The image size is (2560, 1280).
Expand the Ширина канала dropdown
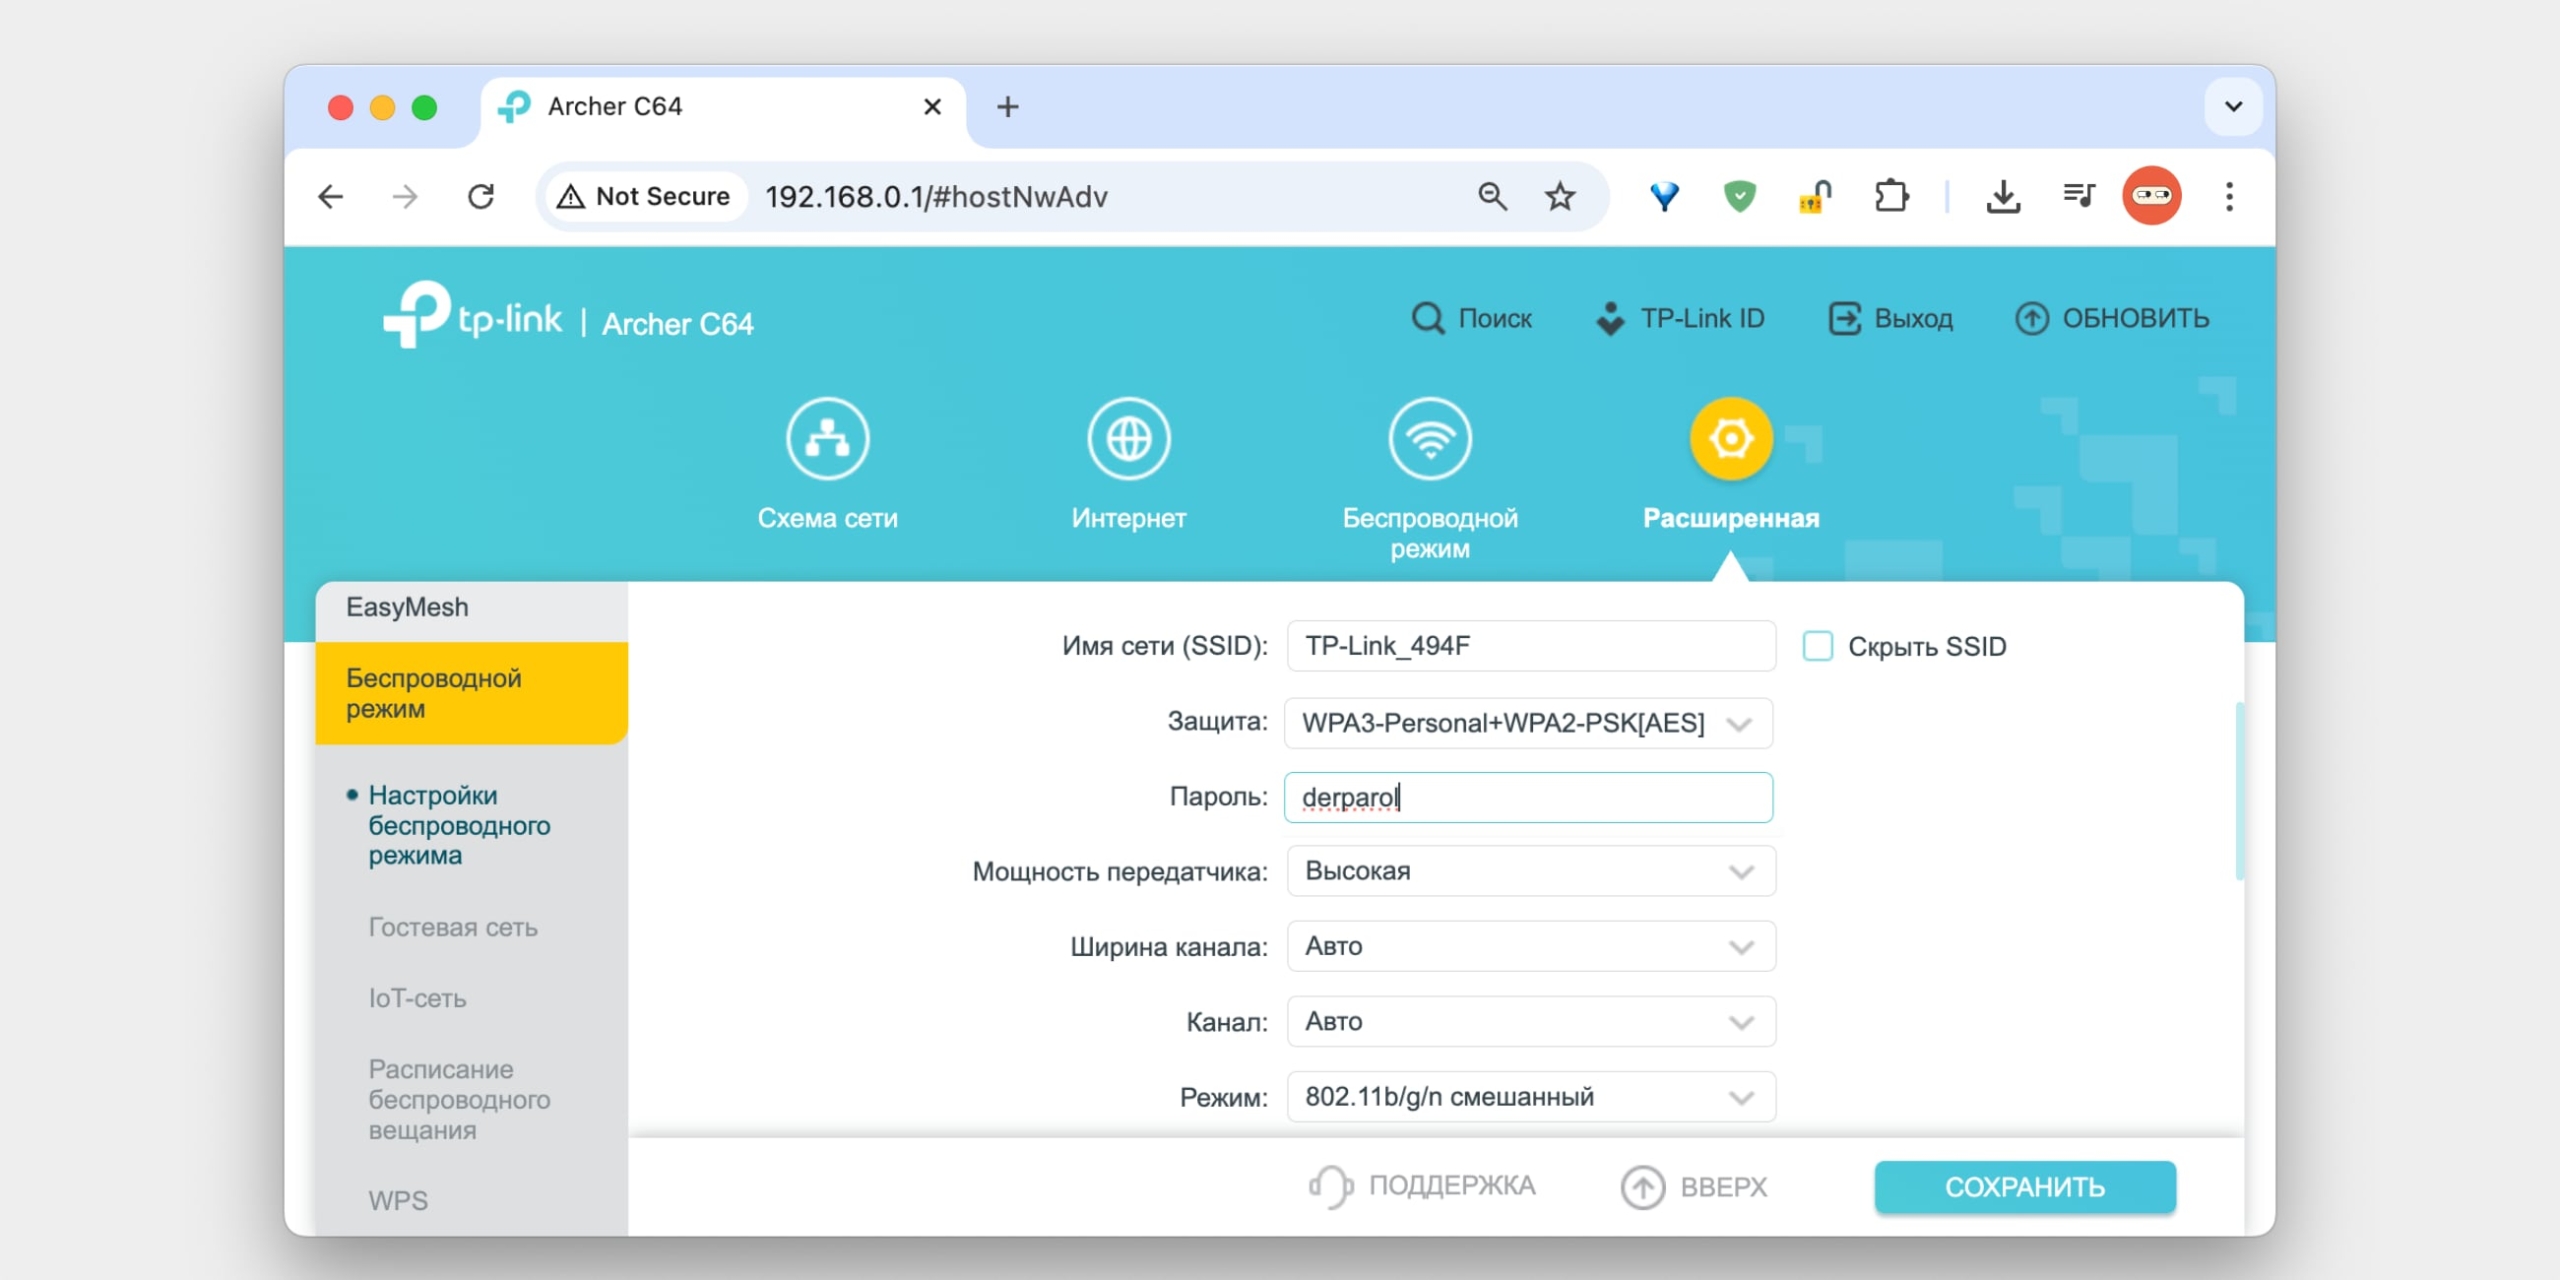point(1530,946)
